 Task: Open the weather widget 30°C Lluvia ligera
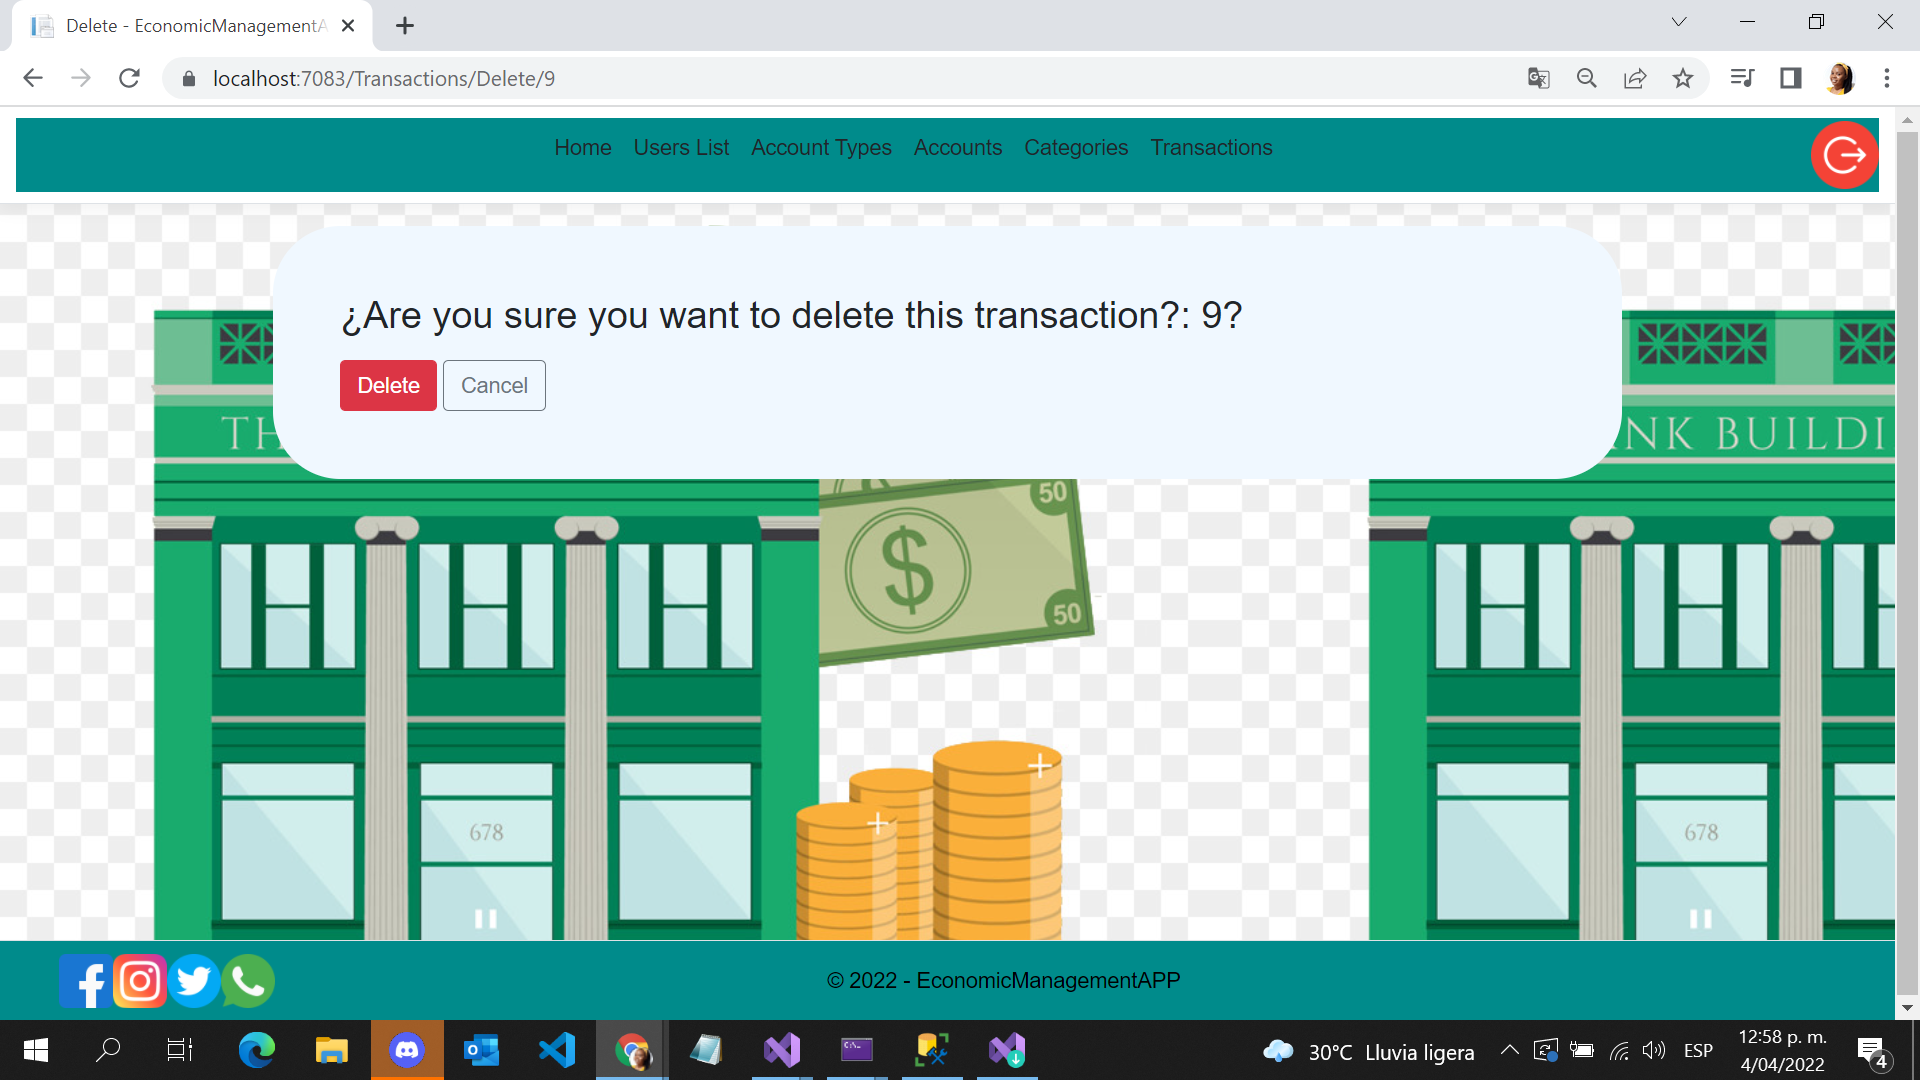click(x=1368, y=1051)
